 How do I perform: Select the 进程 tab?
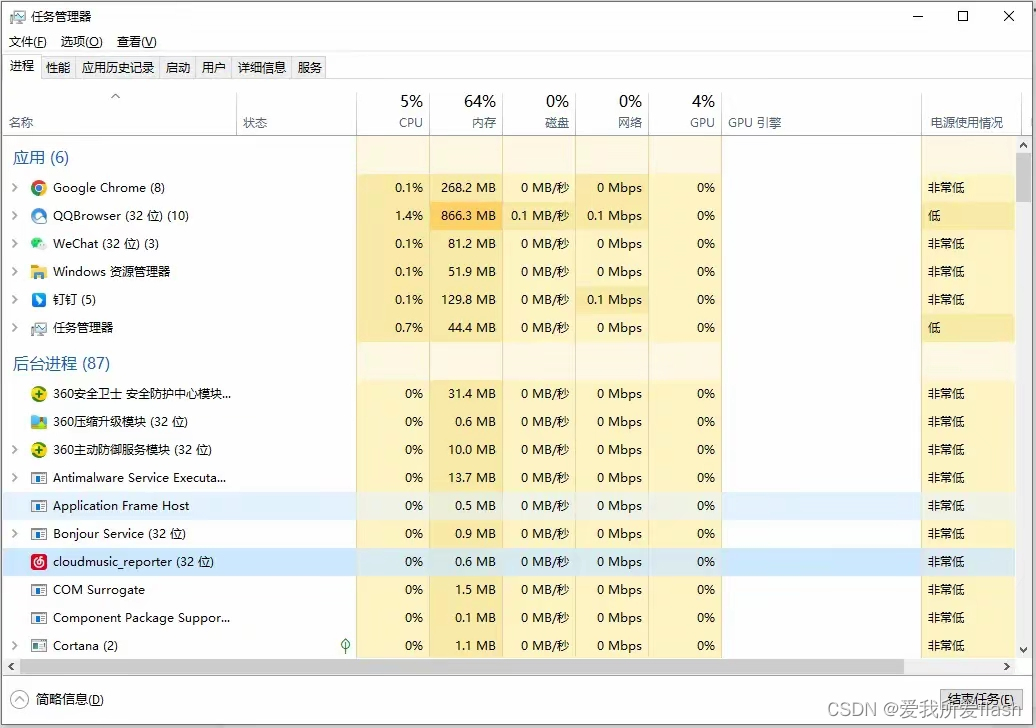(x=22, y=66)
